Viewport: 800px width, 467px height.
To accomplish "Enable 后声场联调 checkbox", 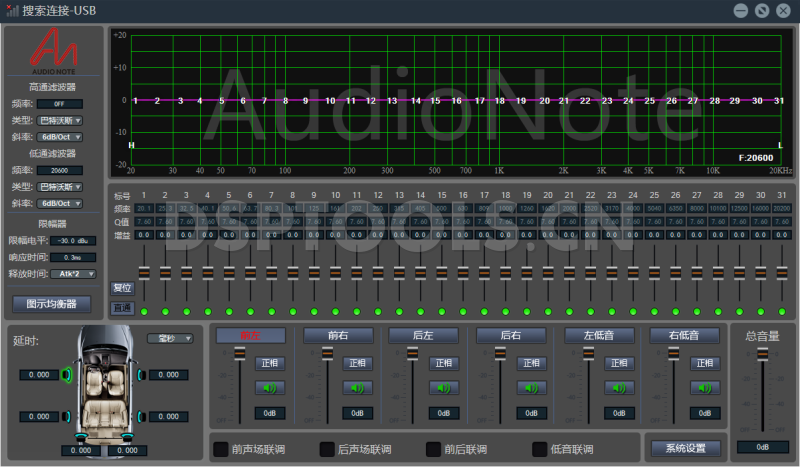I will point(327,449).
